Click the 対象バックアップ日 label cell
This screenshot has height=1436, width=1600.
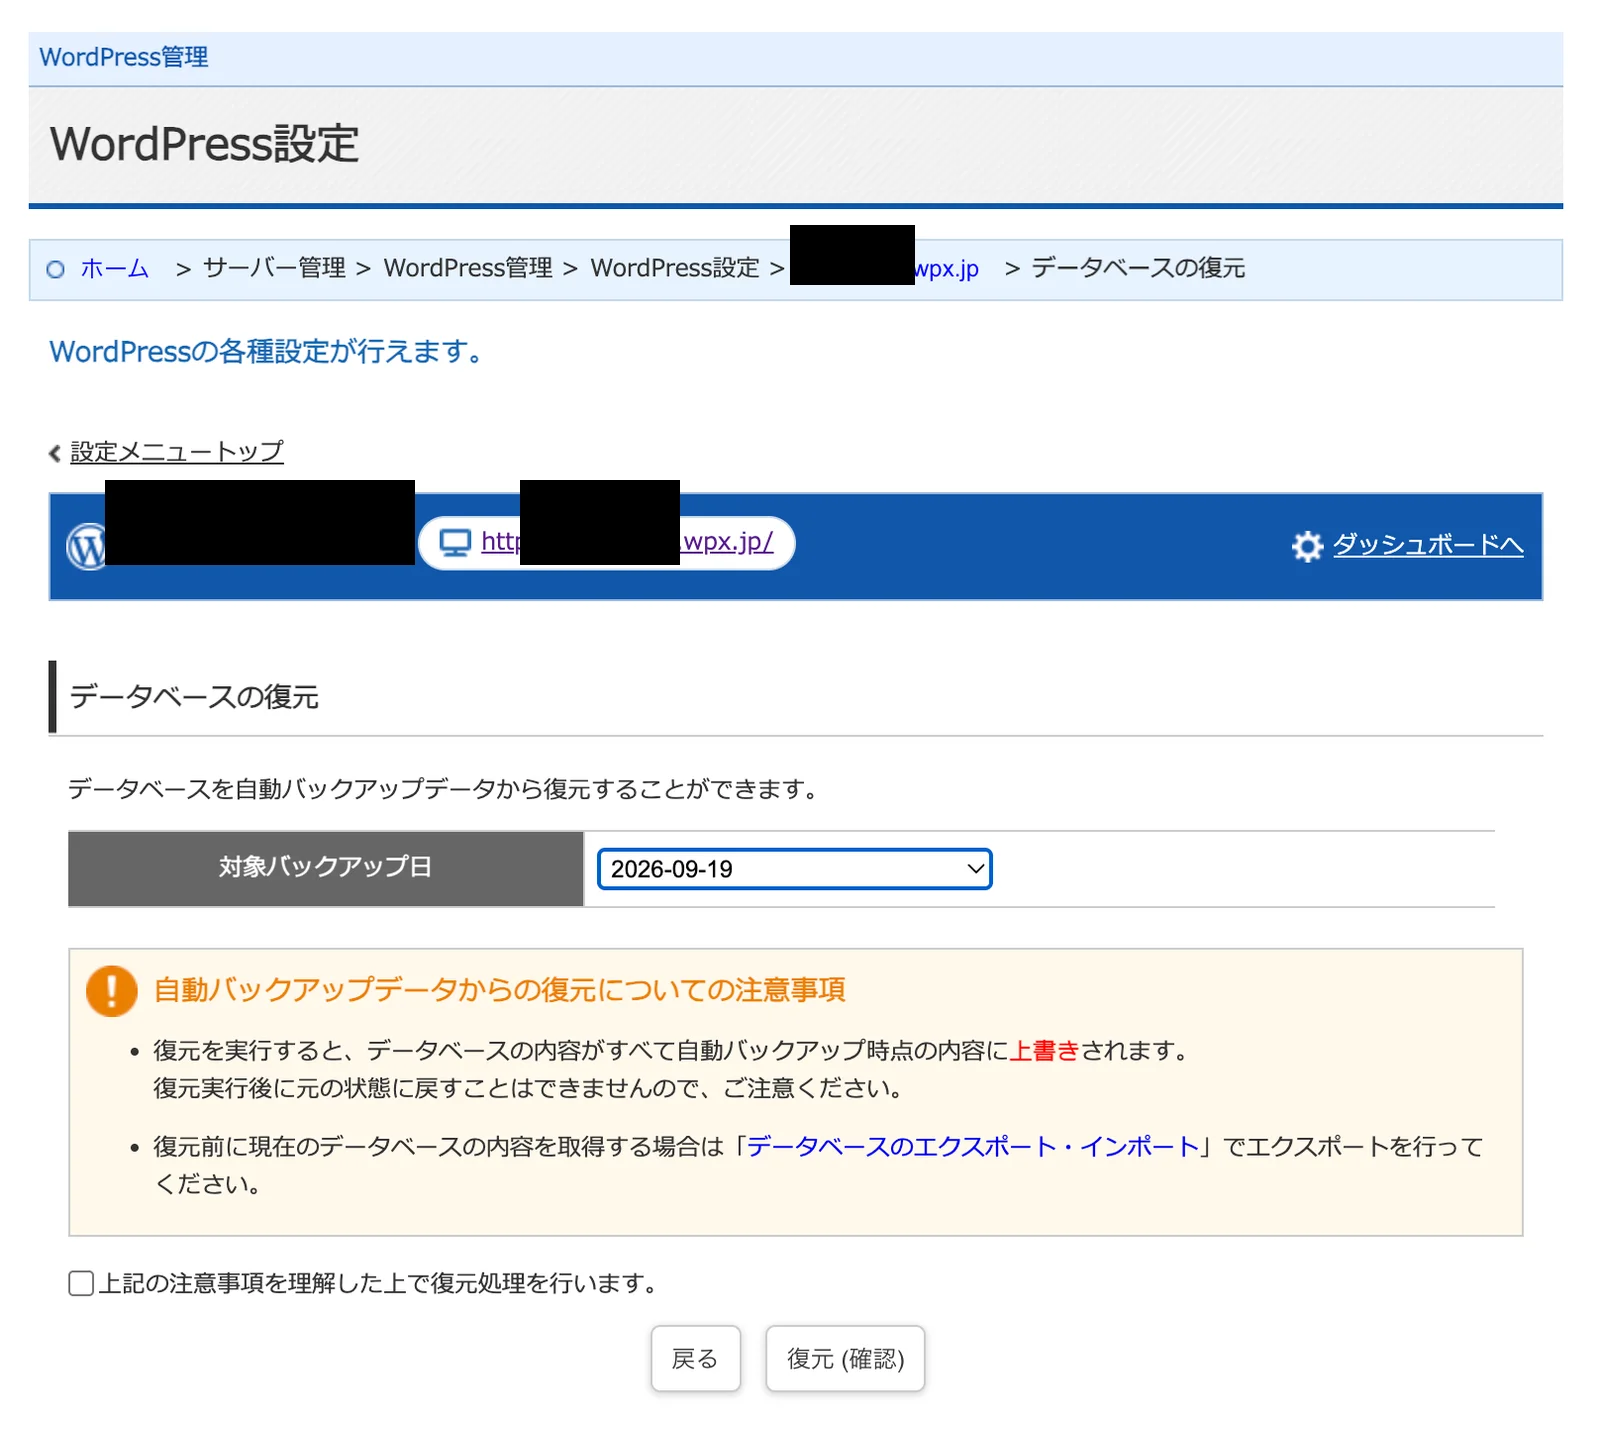coord(326,868)
